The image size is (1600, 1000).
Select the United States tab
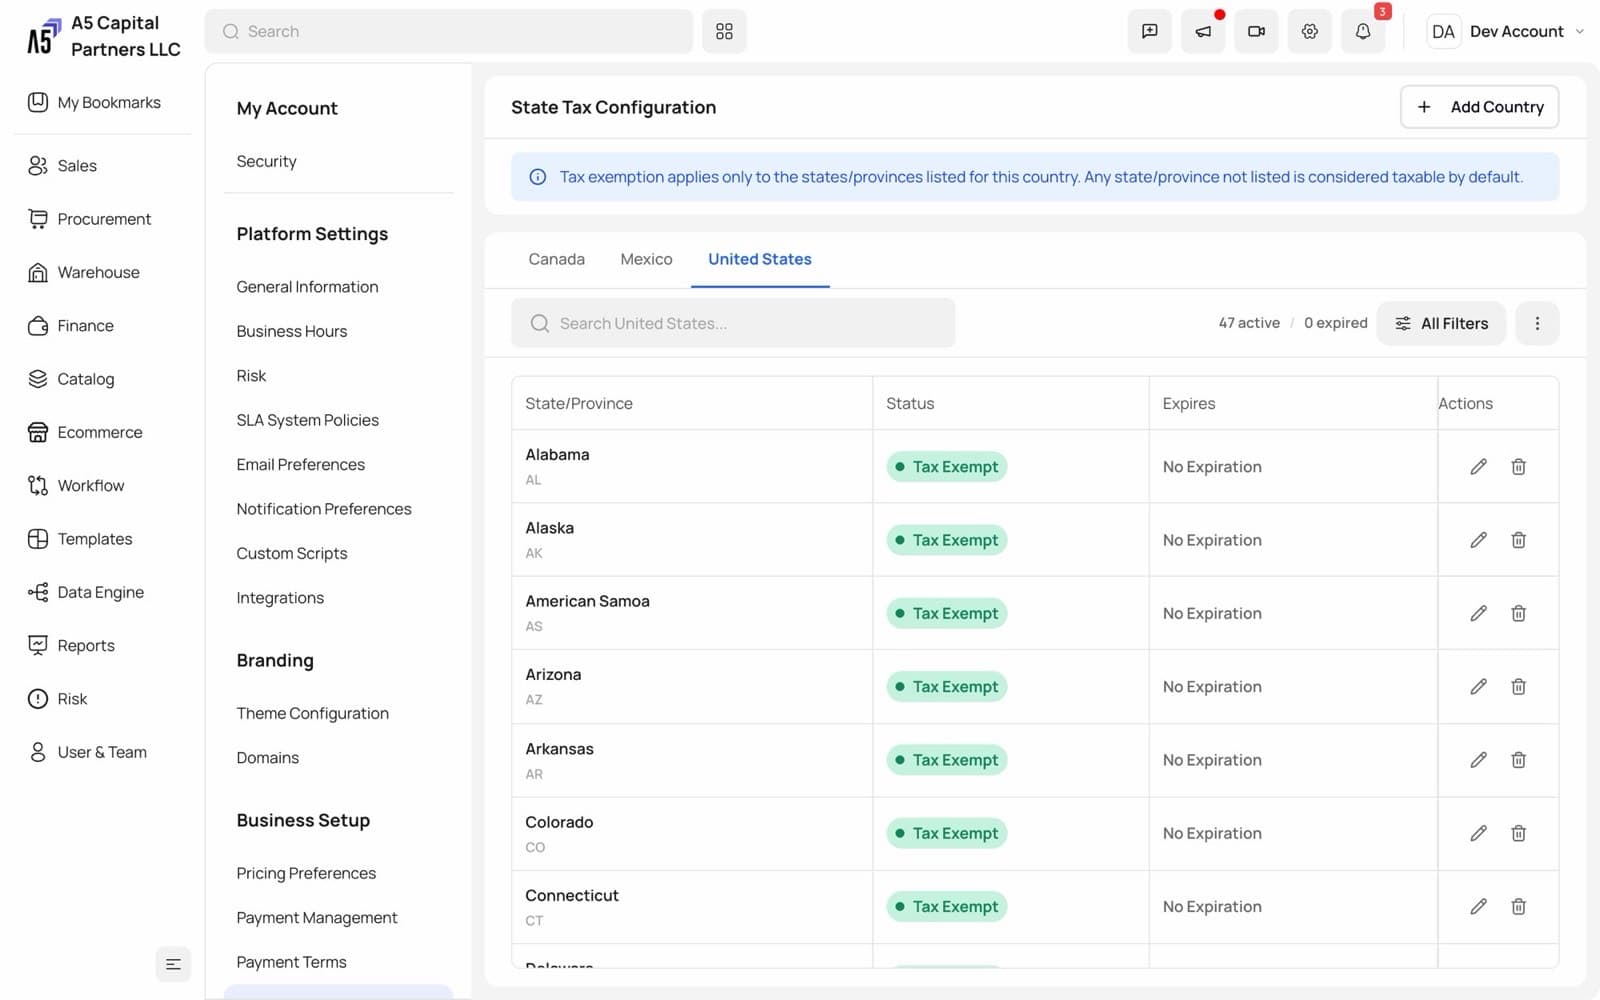tap(760, 259)
